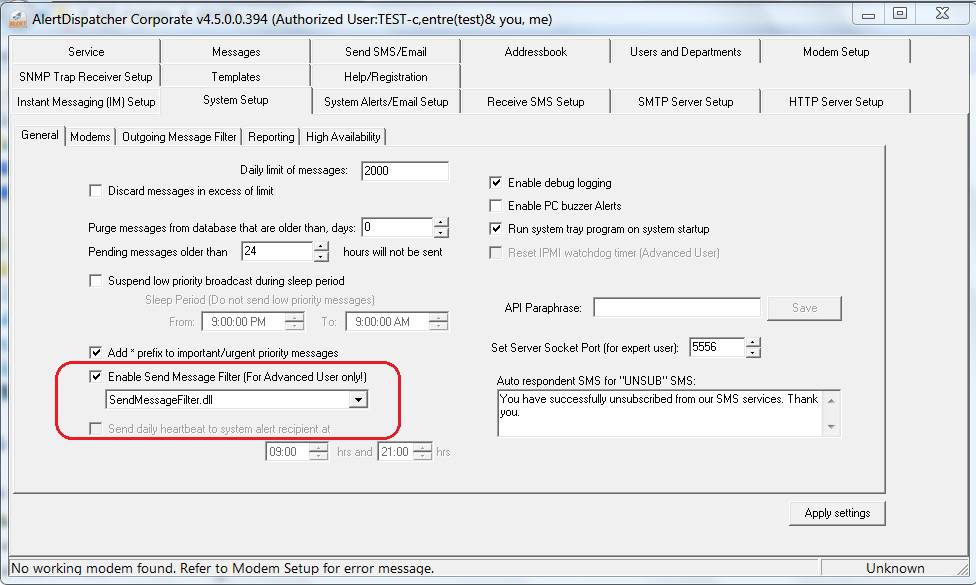The width and height of the screenshot is (976, 585).
Task: Switch to the Templates tab
Action: coord(236,77)
